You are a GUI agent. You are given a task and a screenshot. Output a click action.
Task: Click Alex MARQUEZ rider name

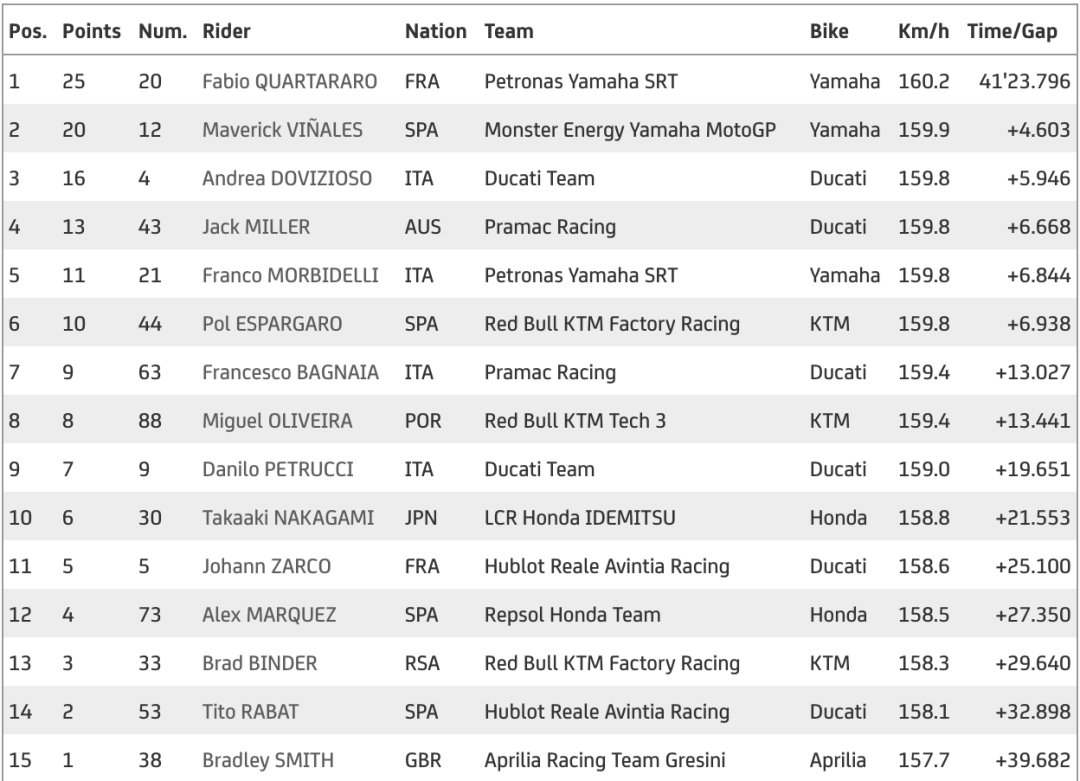[269, 614]
